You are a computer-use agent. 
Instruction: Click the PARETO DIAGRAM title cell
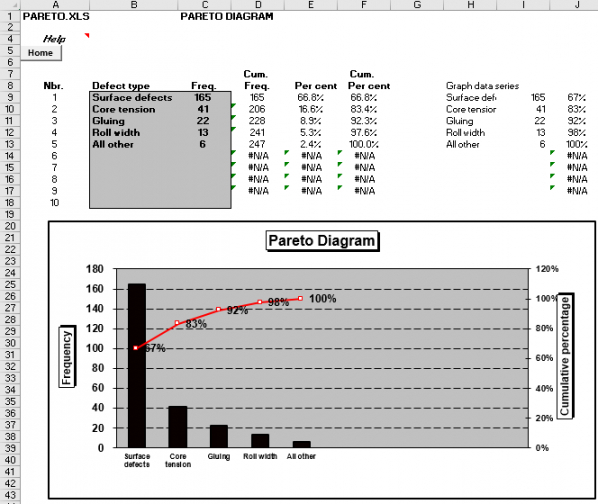click(227, 16)
